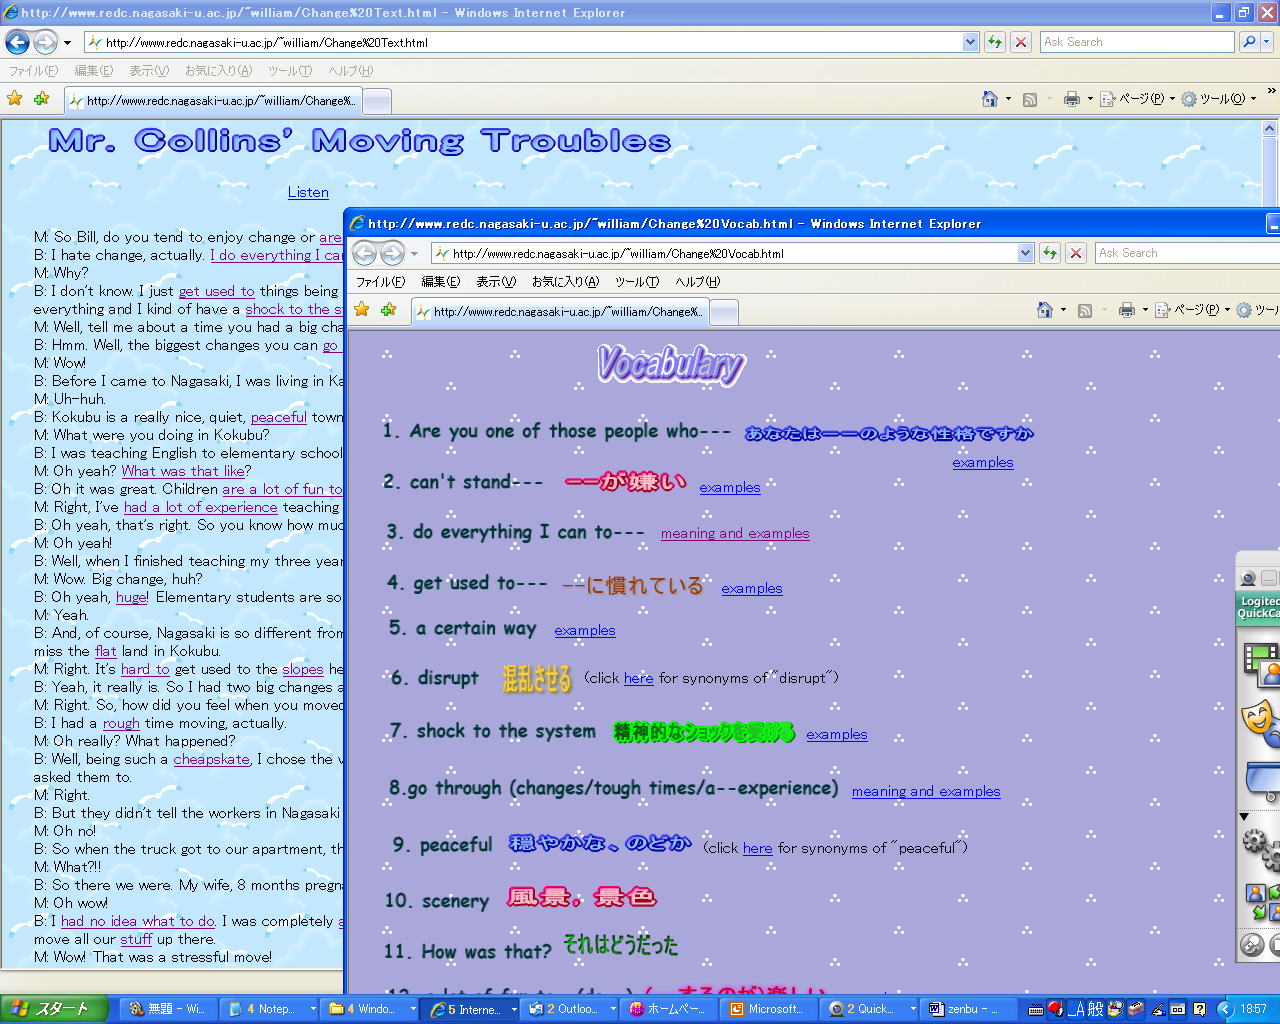Open the ファイル(F) menu in the Vocab window
Screen dimensions: 1280x1024
coord(380,282)
